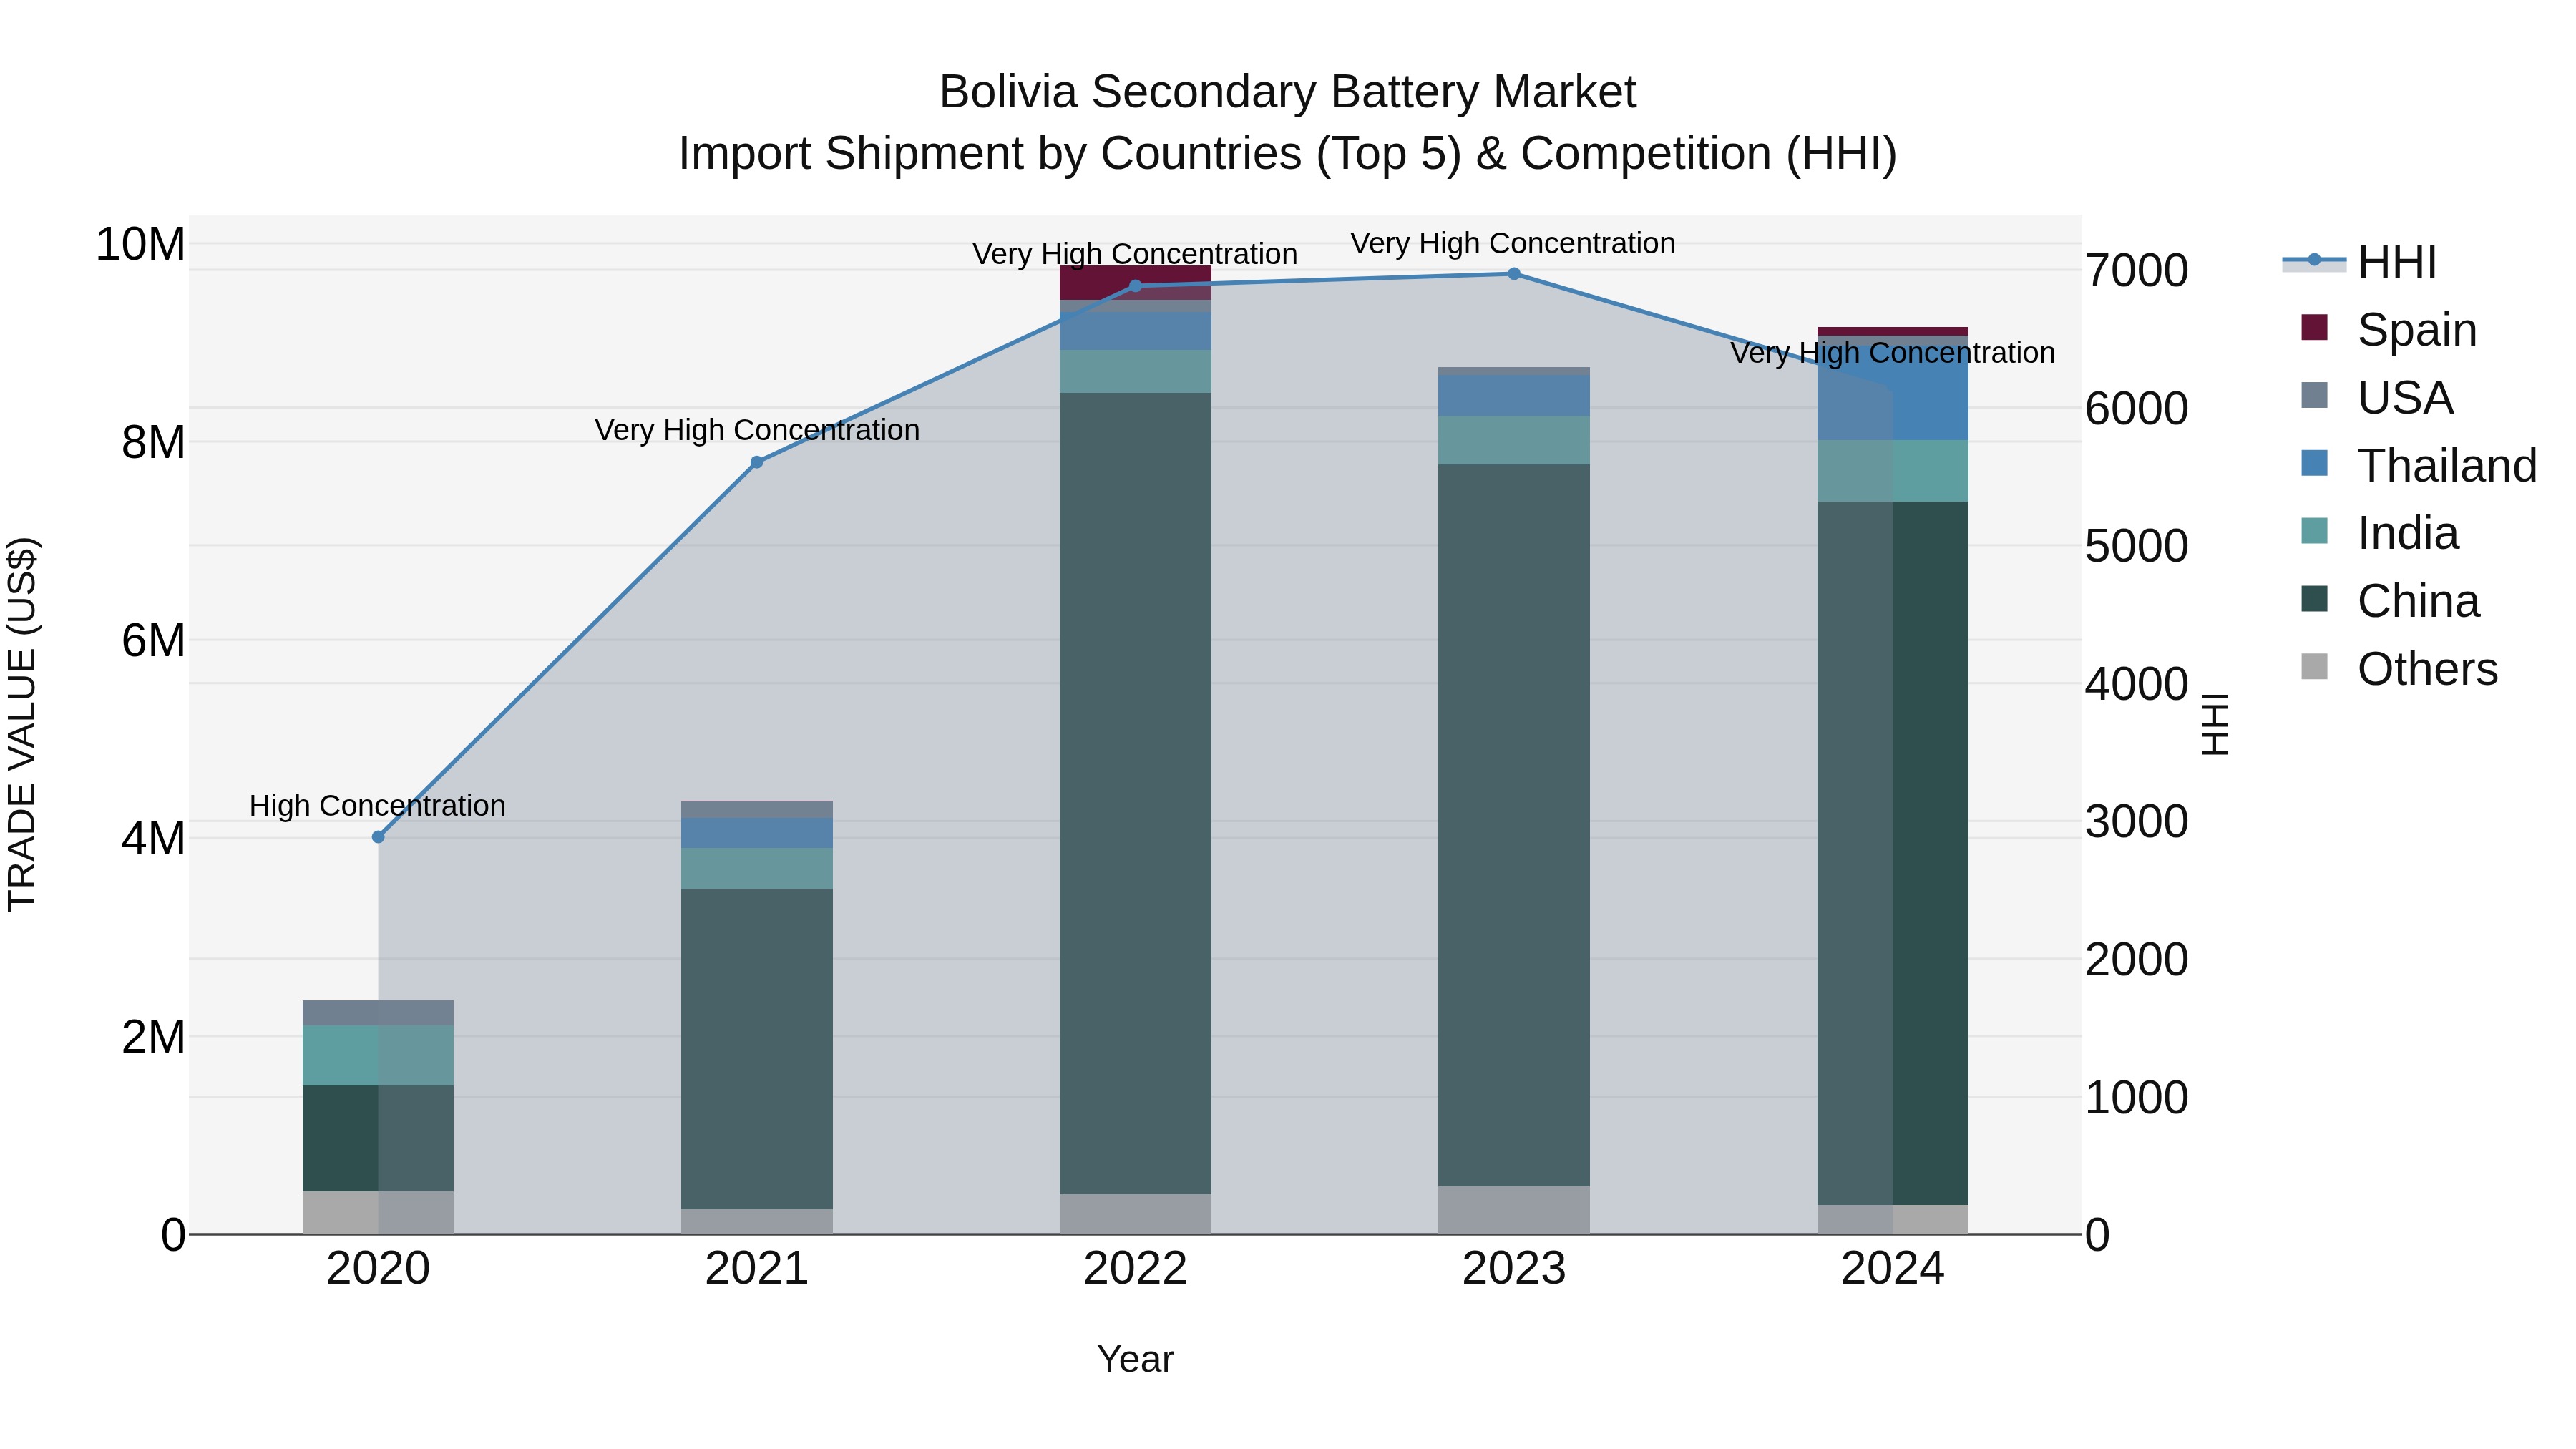Screen dimensions: 2576x1449
Task: Click the chart title 'Bolivia Secondary Battery Market'
Action: click(x=1287, y=92)
